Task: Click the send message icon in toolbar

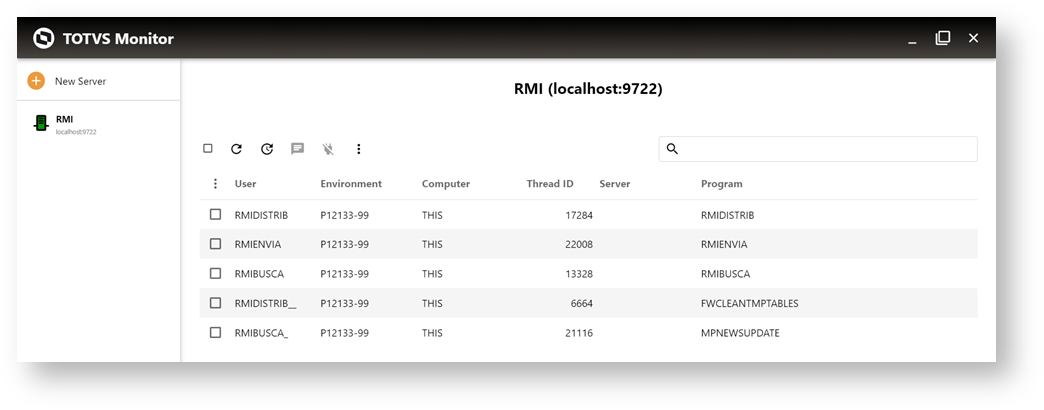Action: point(298,149)
